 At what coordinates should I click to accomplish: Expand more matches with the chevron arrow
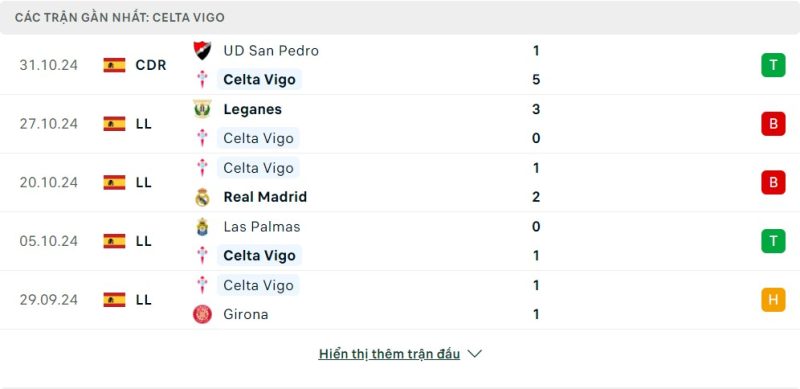(474, 354)
